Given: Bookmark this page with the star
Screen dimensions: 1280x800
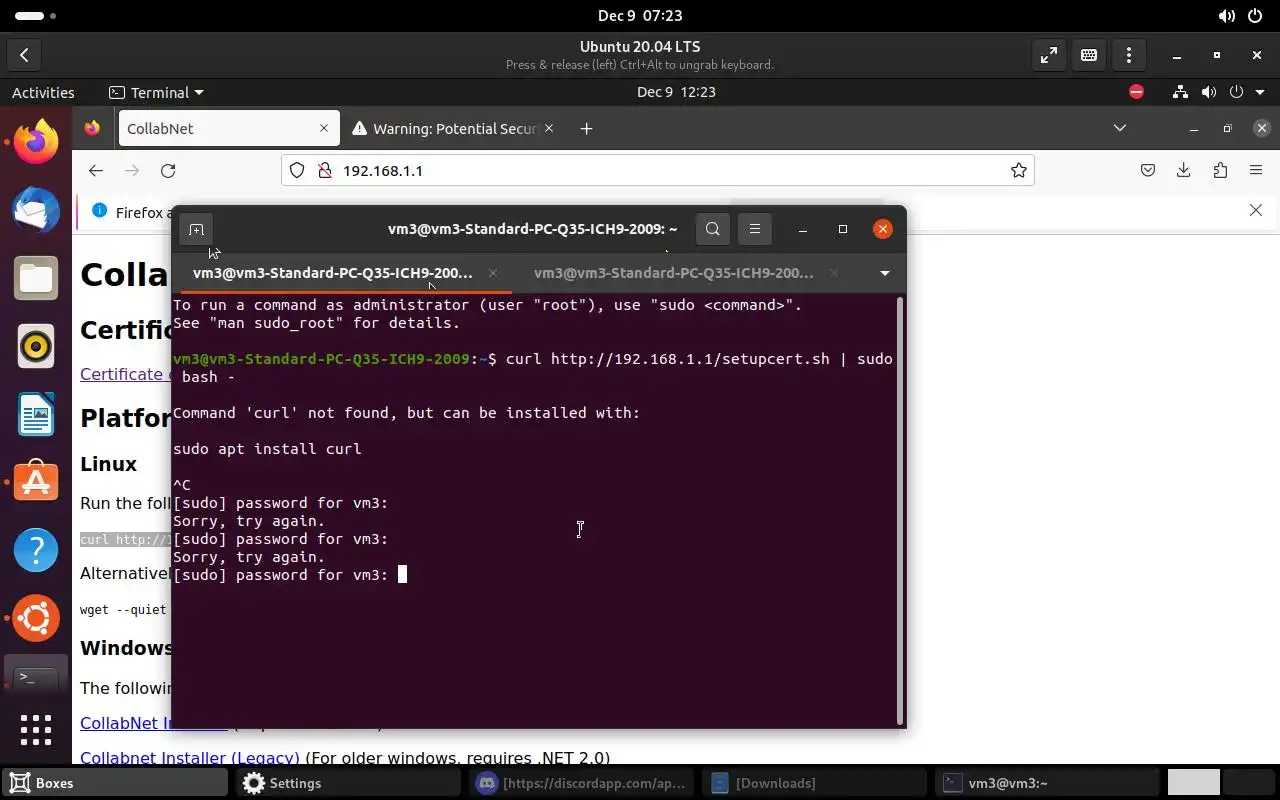Looking at the screenshot, I should pyautogui.click(x=1018, y=171).
